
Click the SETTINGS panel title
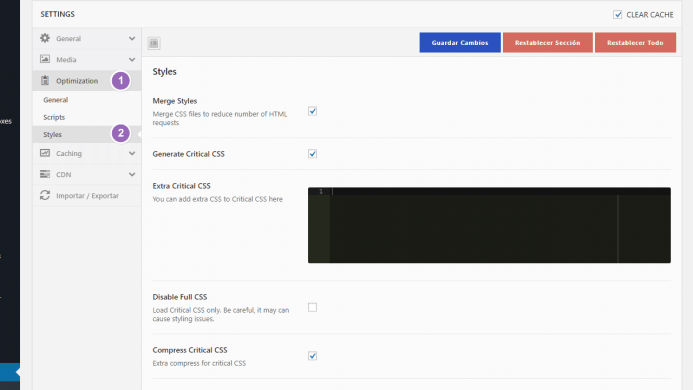point(57,14)
